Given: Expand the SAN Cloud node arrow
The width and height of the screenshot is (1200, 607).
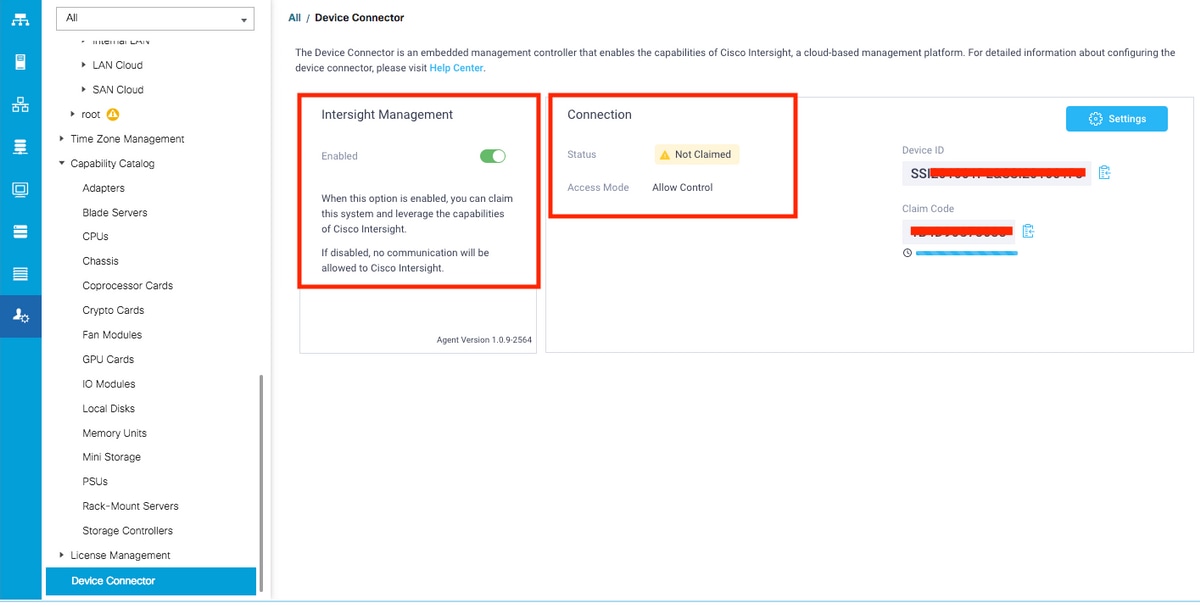Looking at the screenshot, I should coord(84,90).
